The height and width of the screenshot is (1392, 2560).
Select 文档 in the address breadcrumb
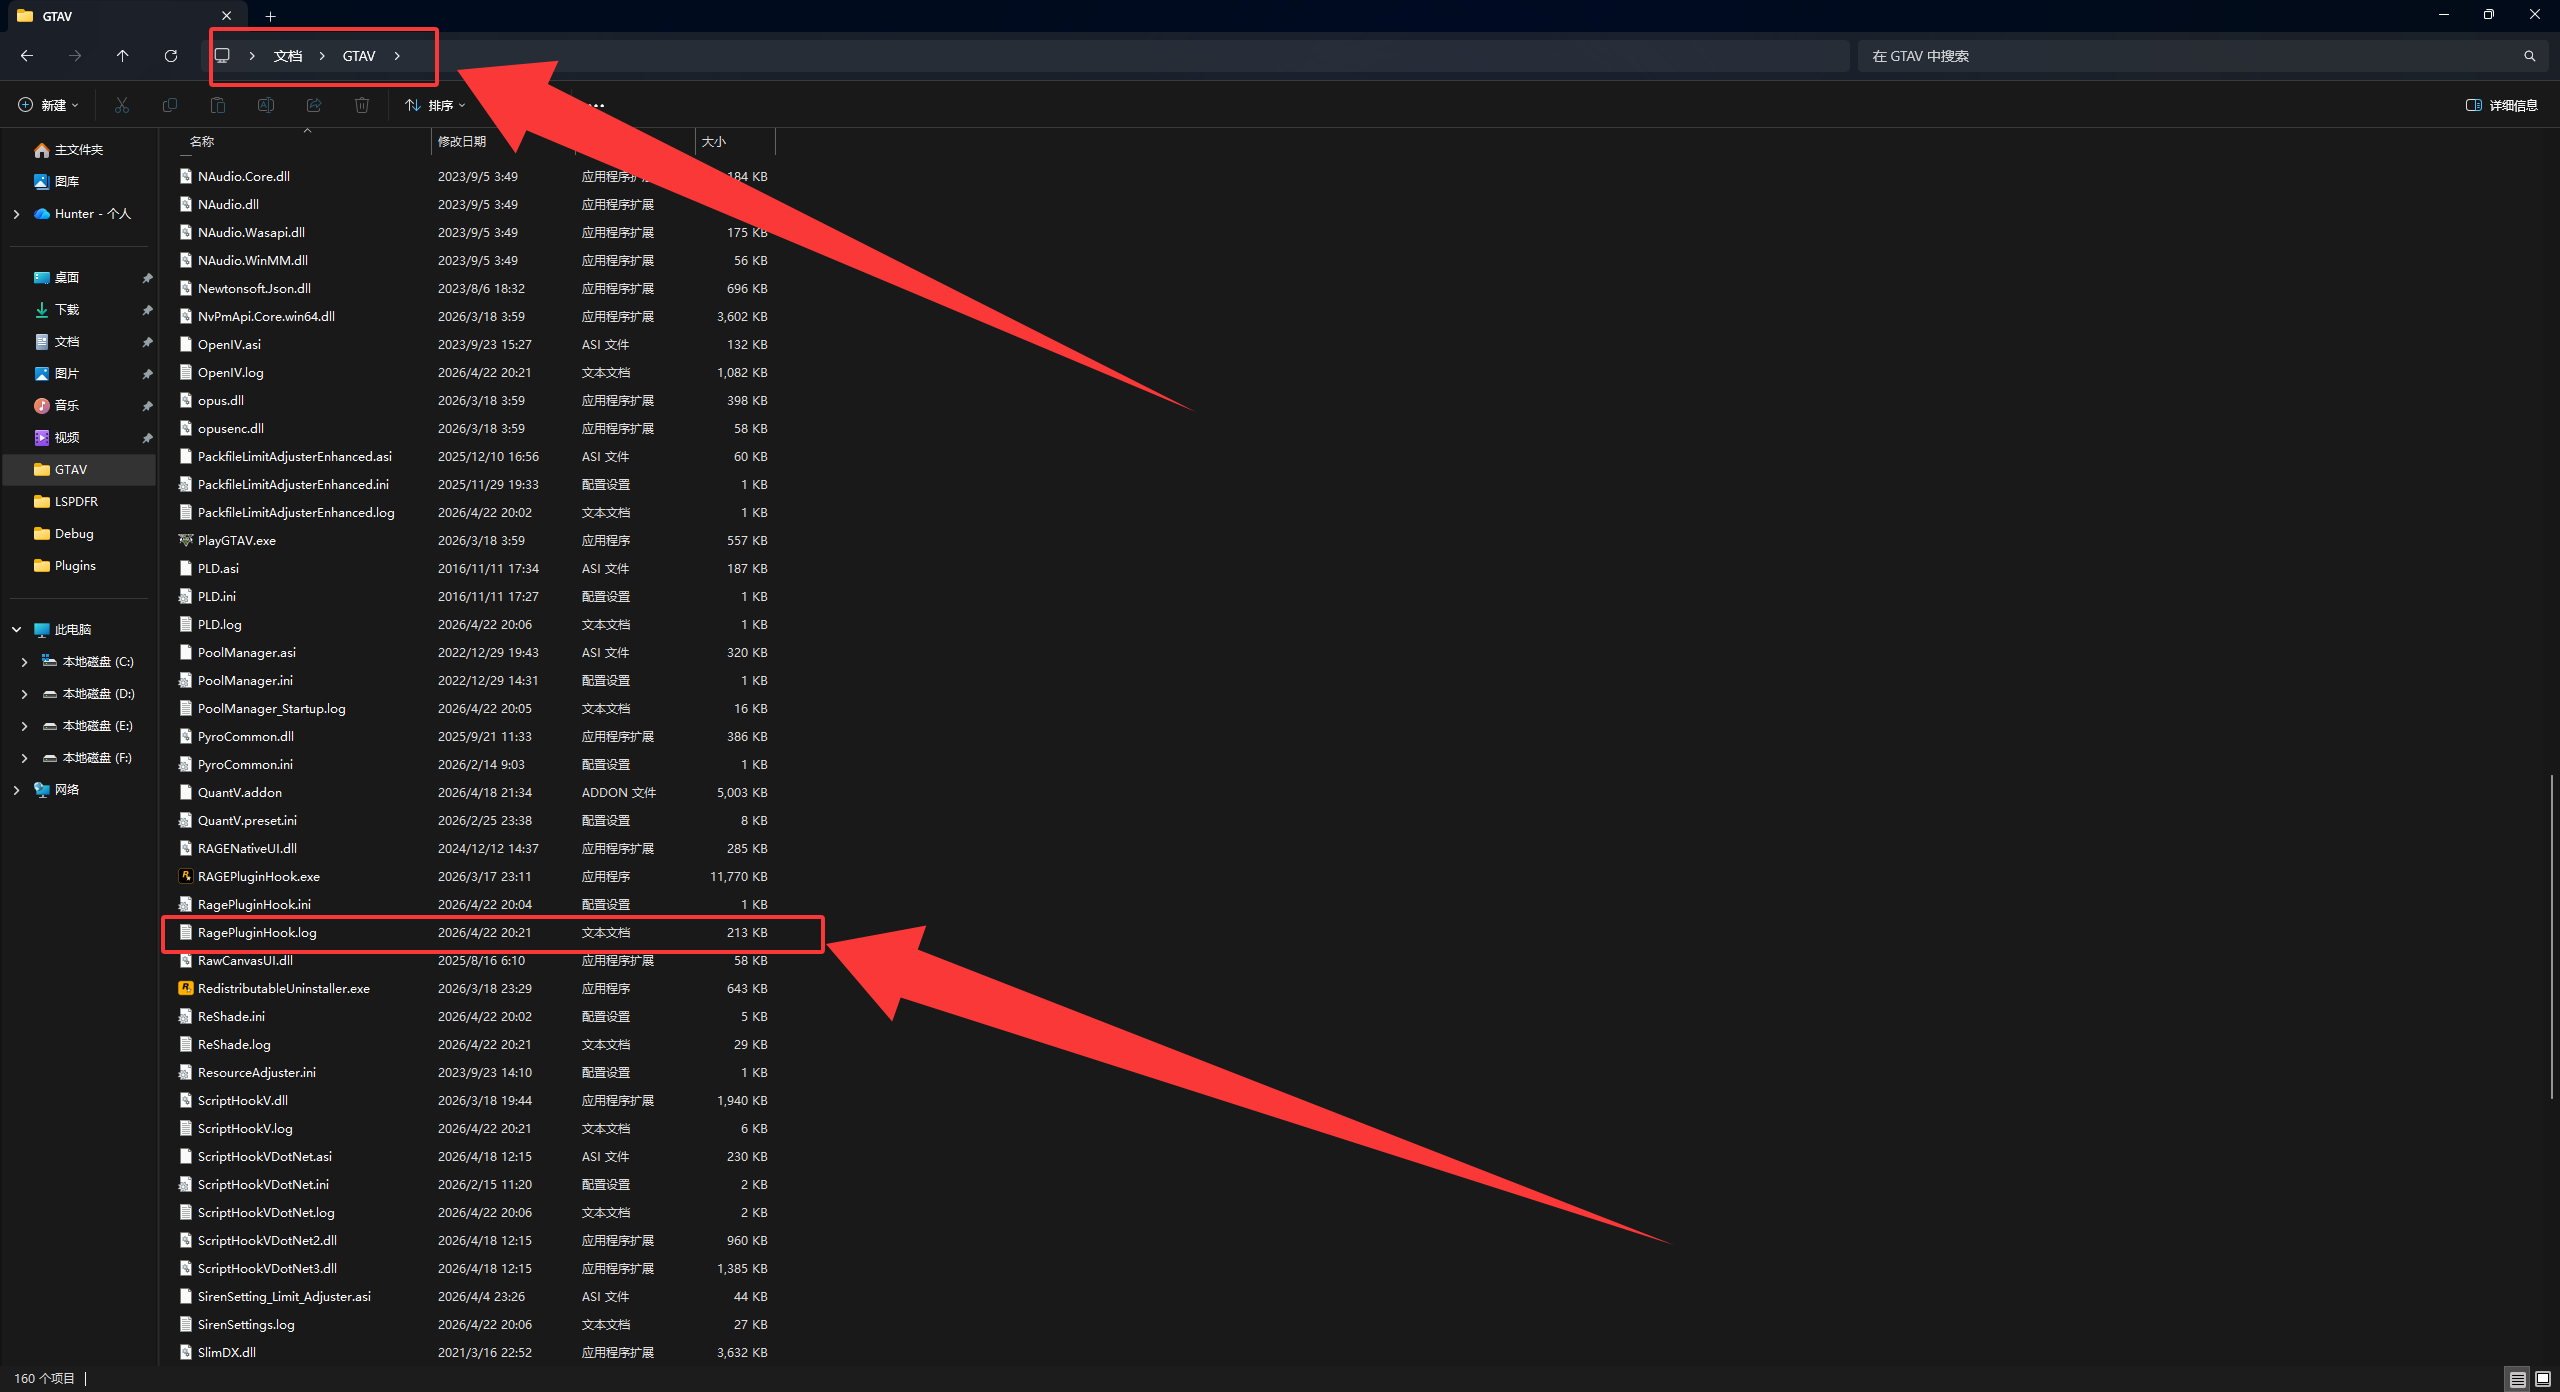pyautogui.click(x=288, y=56)
